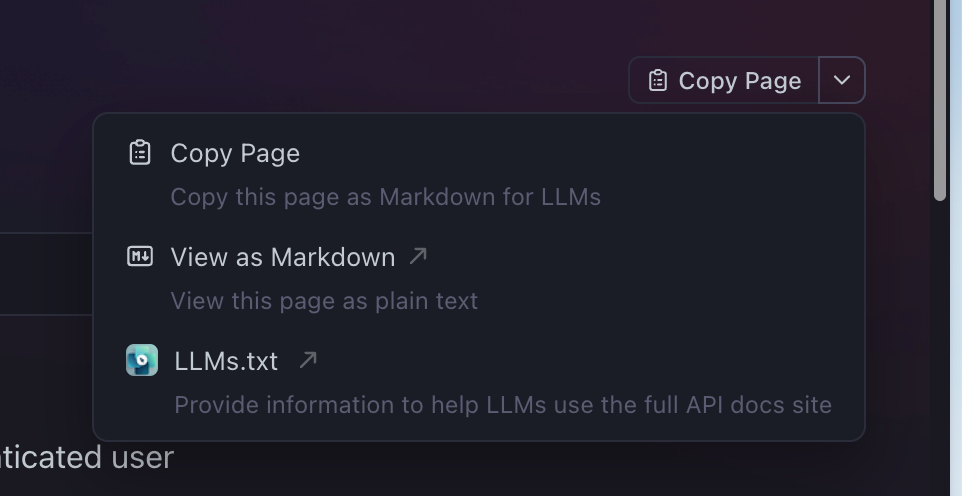Click the Copy Page button label
Viewport: 962px width, 496px height.
(739, 80)
